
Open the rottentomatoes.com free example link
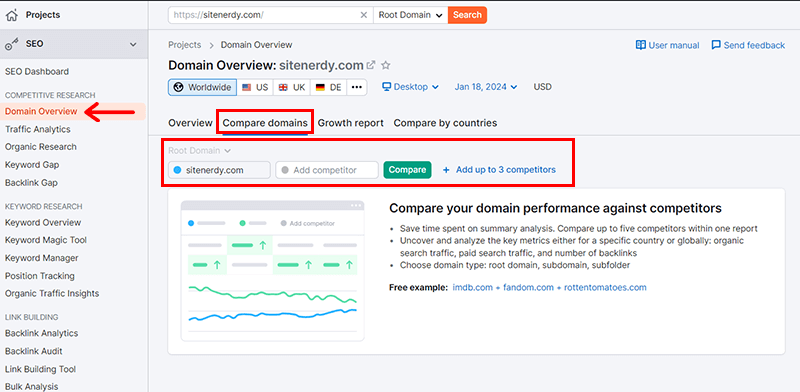click(605, 287)
